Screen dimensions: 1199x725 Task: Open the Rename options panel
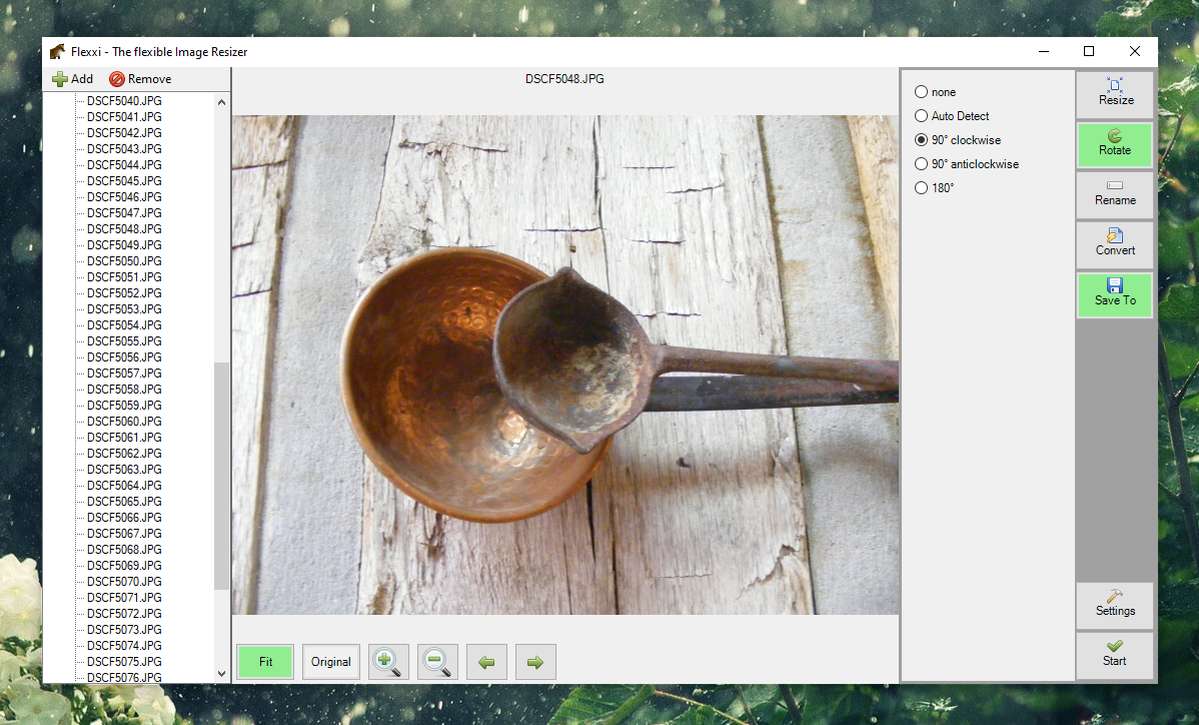click(x=1115, y=195)
